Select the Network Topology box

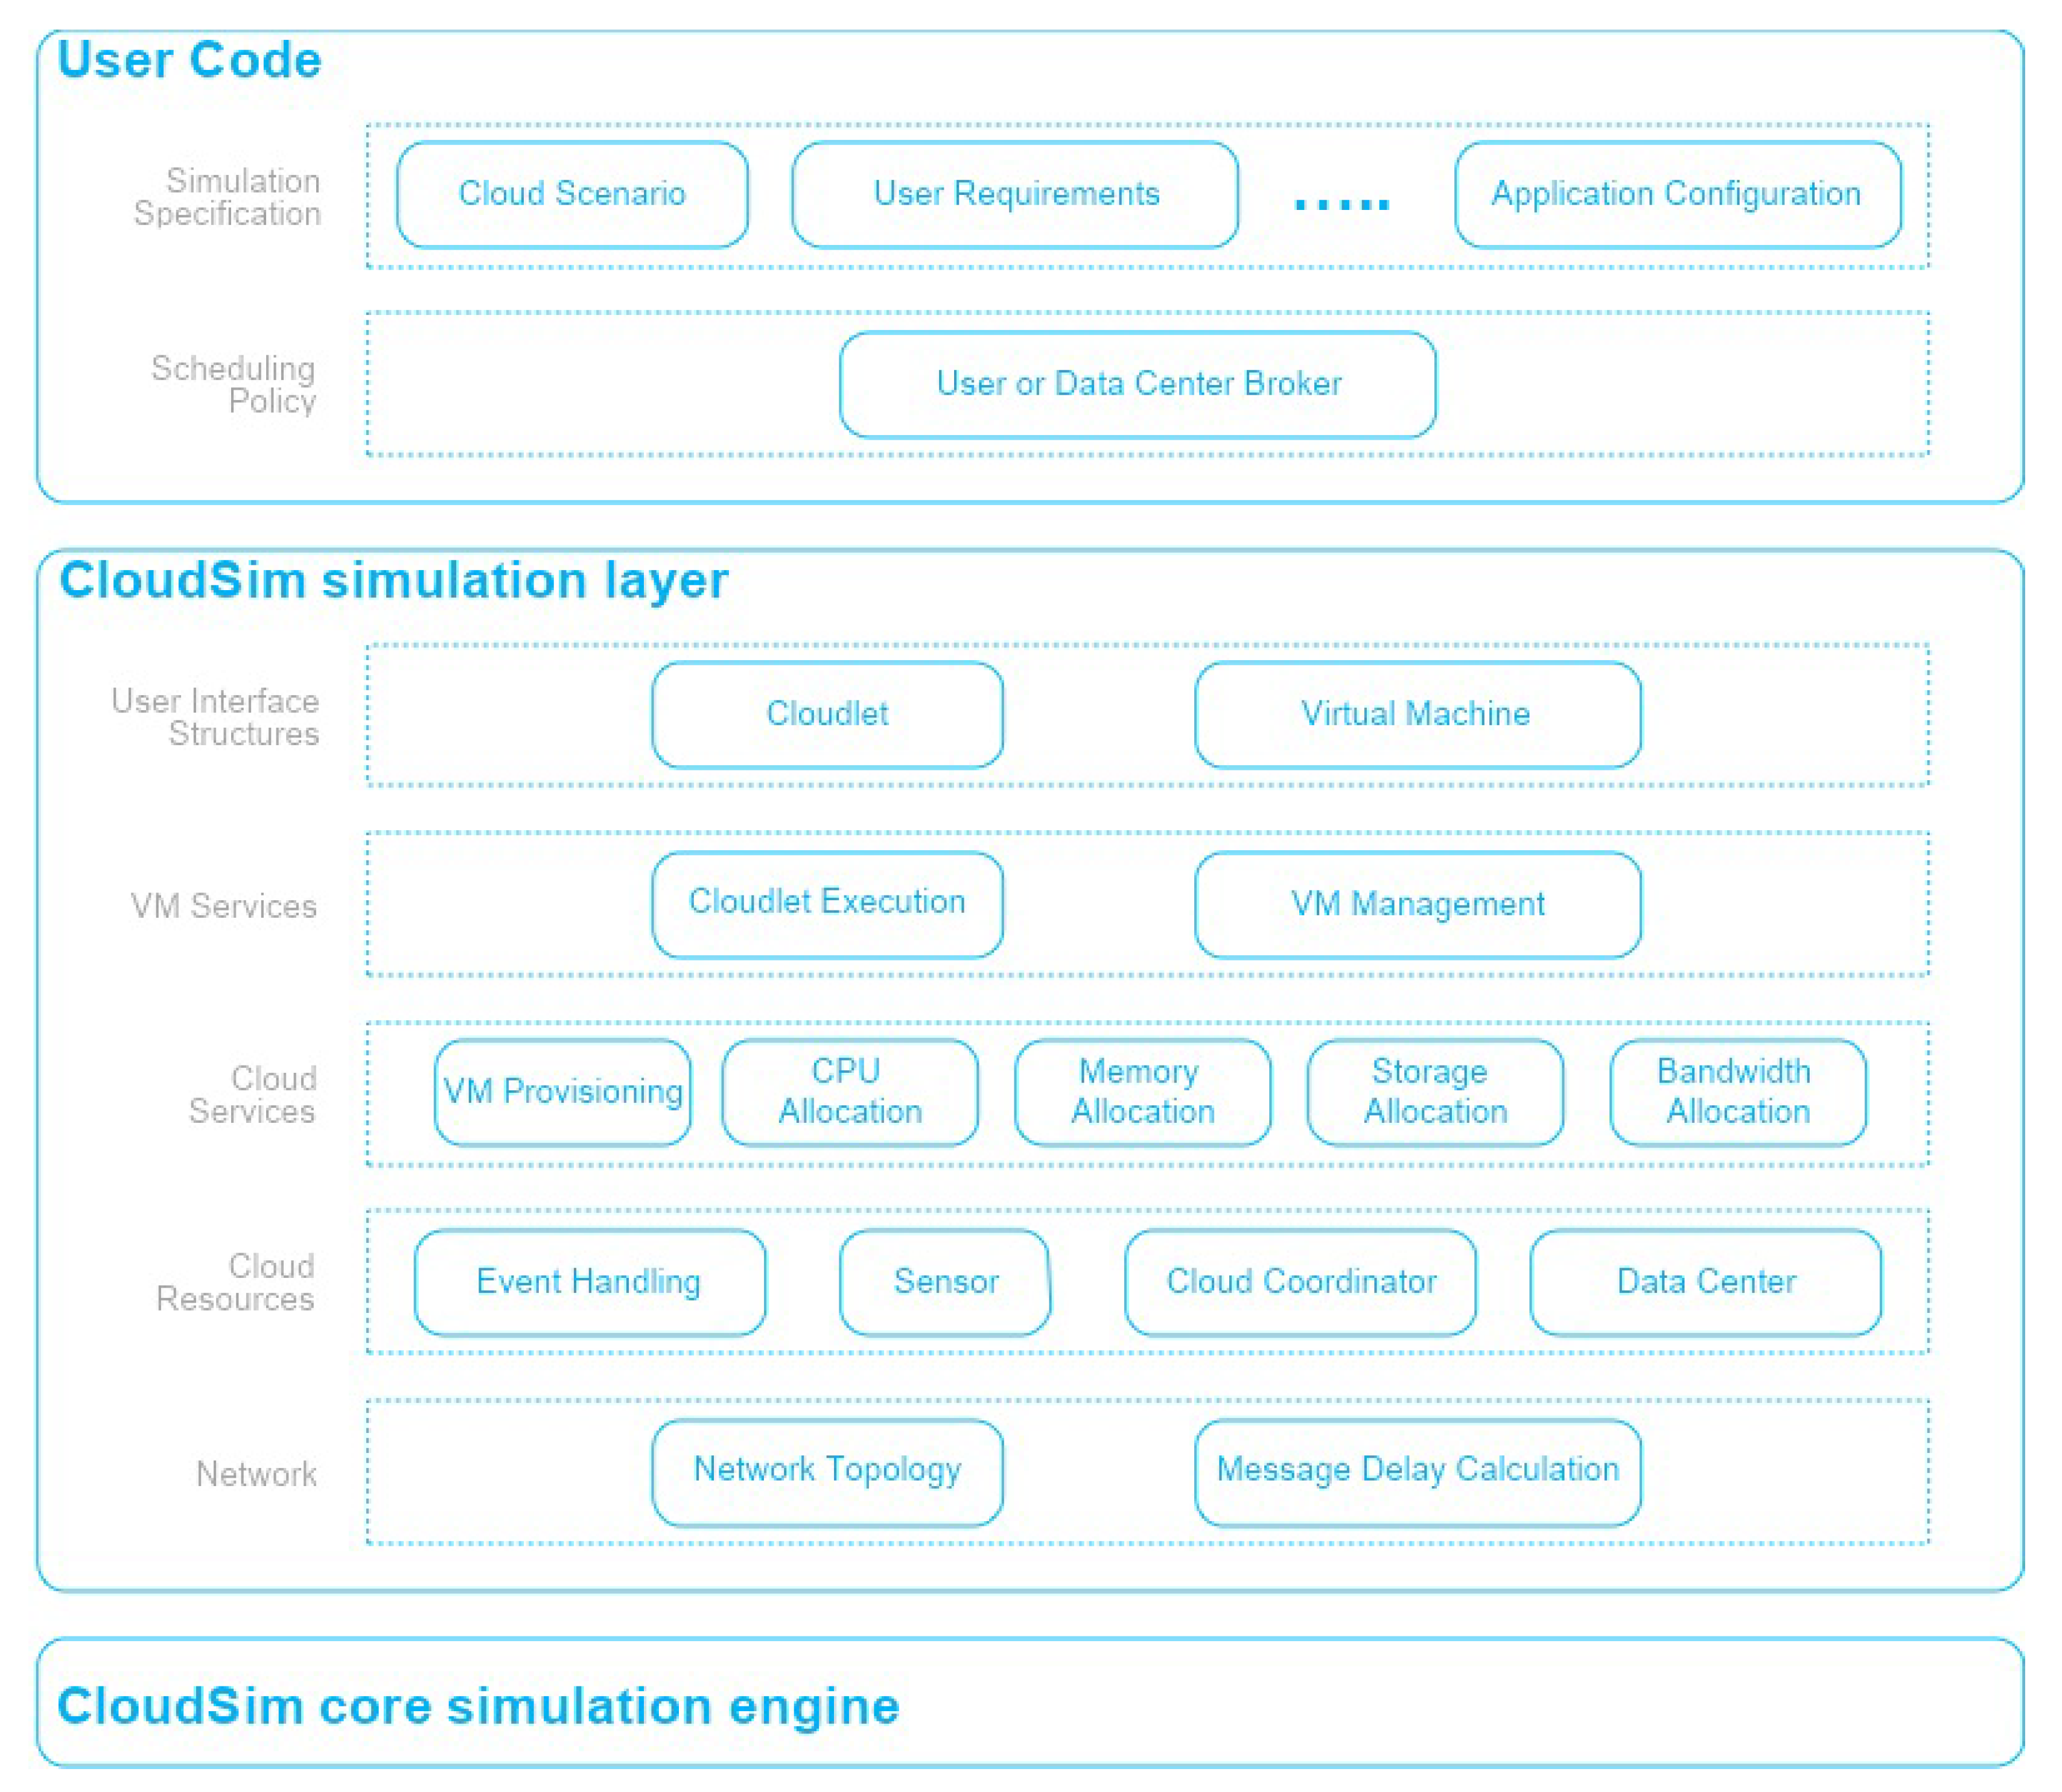point(827,1471)
